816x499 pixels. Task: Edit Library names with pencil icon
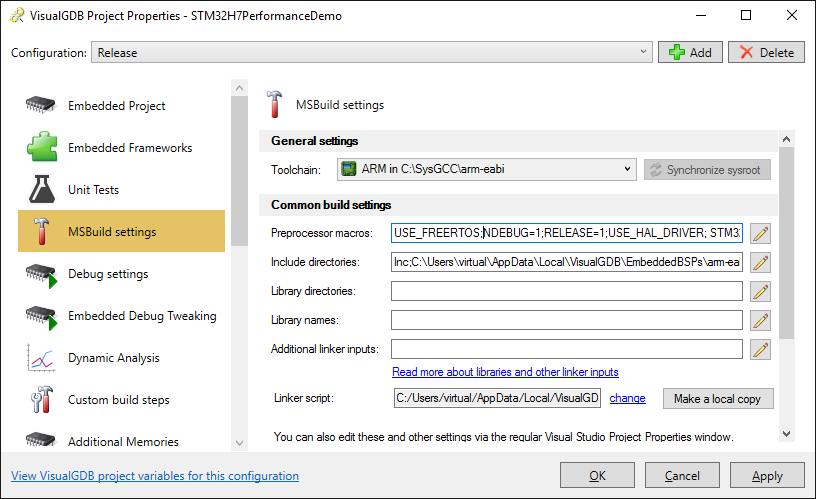(760, 321)
